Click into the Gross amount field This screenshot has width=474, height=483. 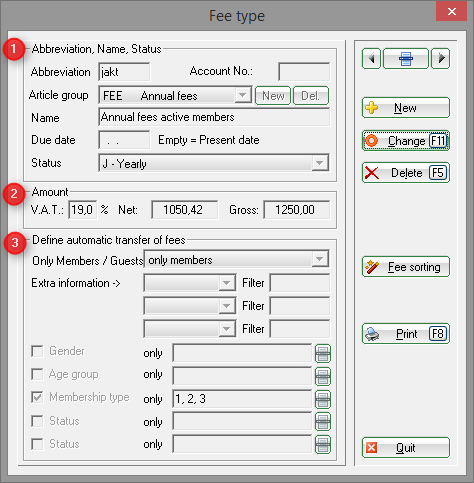point(297,210)
